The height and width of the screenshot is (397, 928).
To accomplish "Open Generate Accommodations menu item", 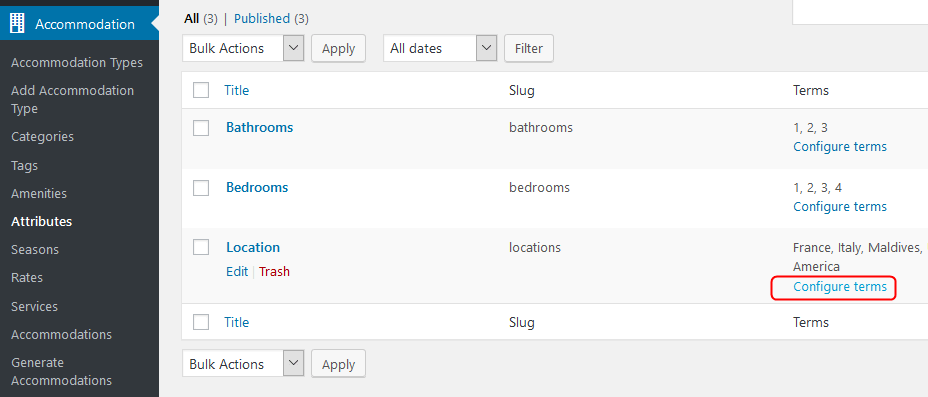I will 62,372.
